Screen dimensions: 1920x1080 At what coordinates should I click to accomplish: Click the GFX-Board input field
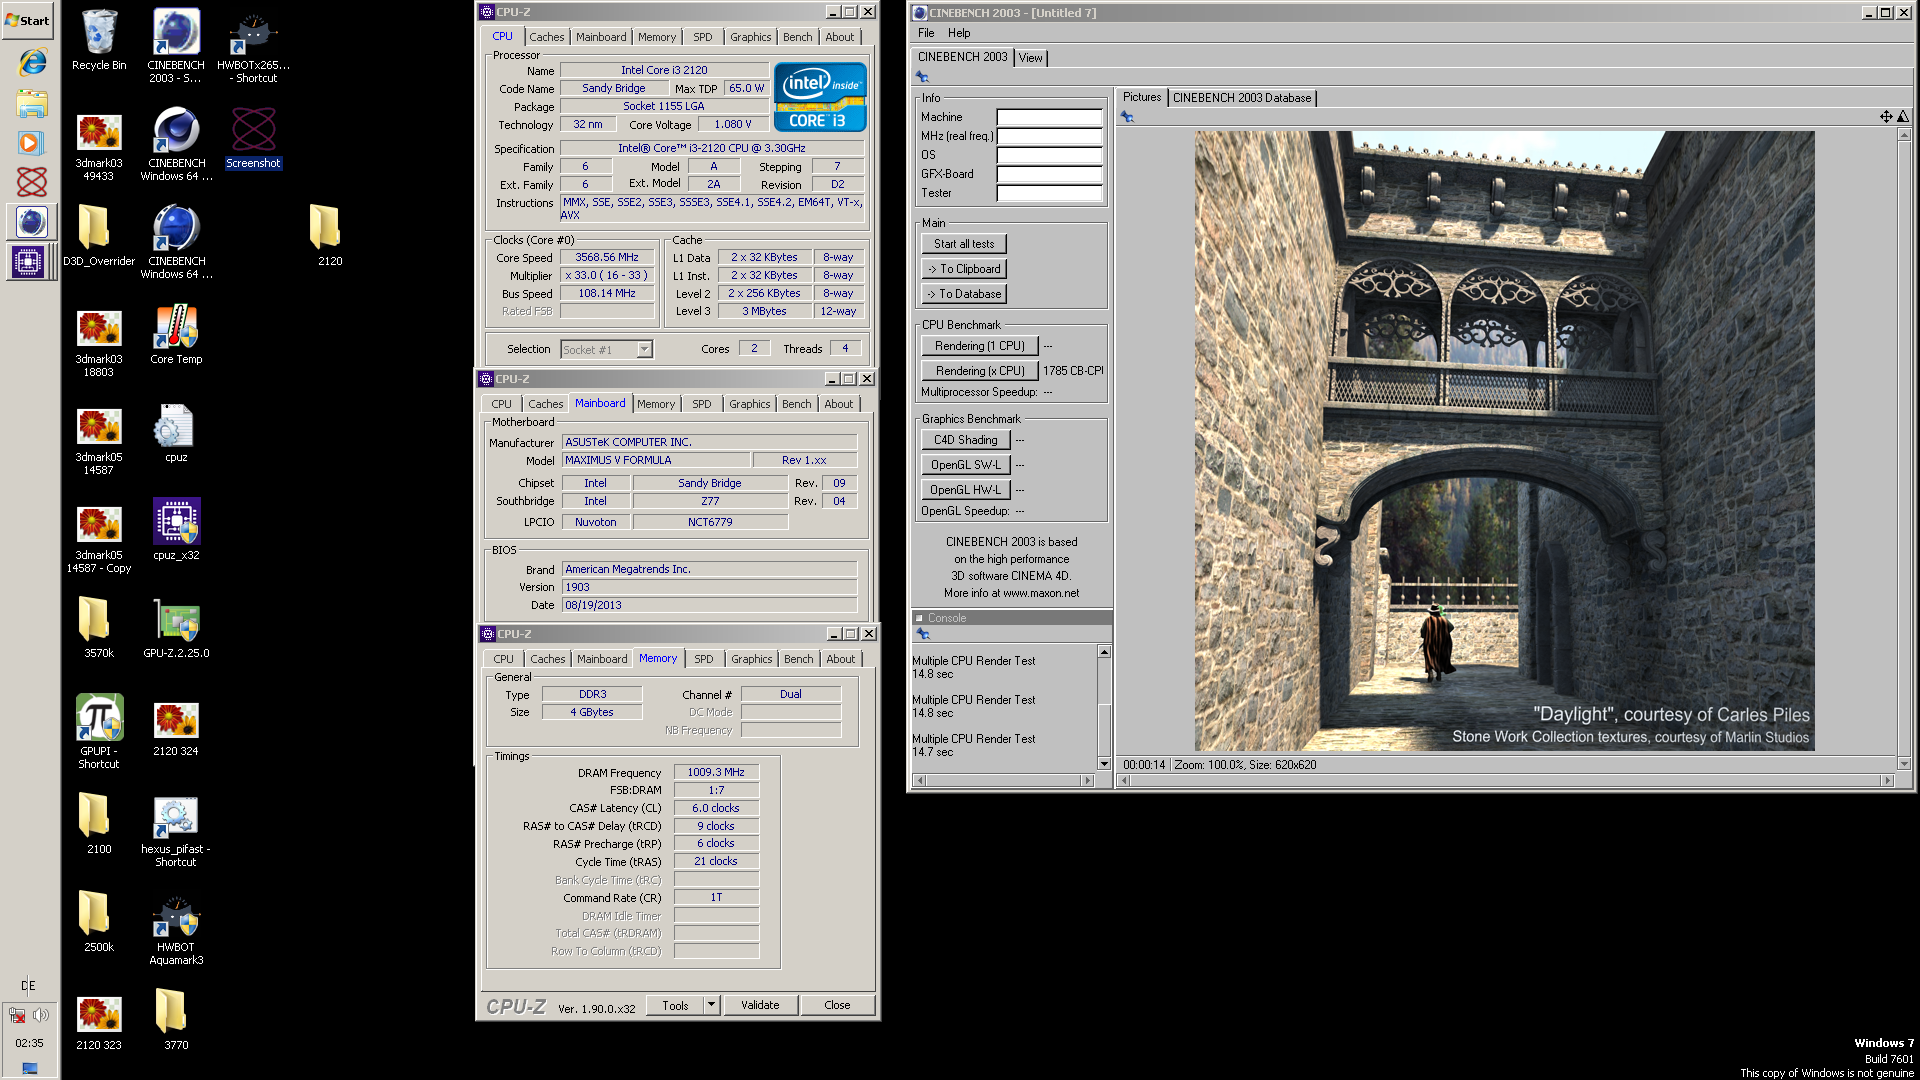coord(1049,174)
